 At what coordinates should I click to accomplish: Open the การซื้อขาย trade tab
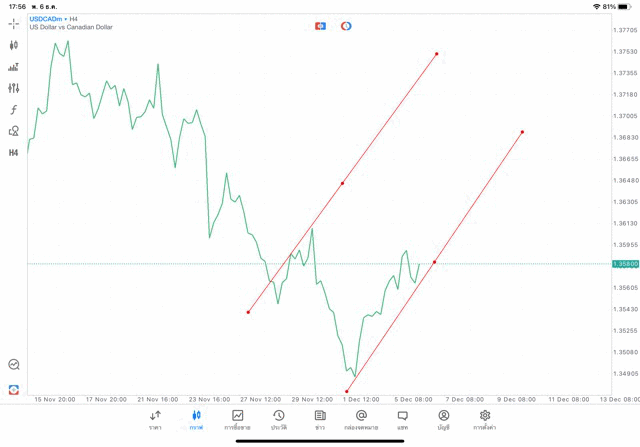tap(238, 420)
